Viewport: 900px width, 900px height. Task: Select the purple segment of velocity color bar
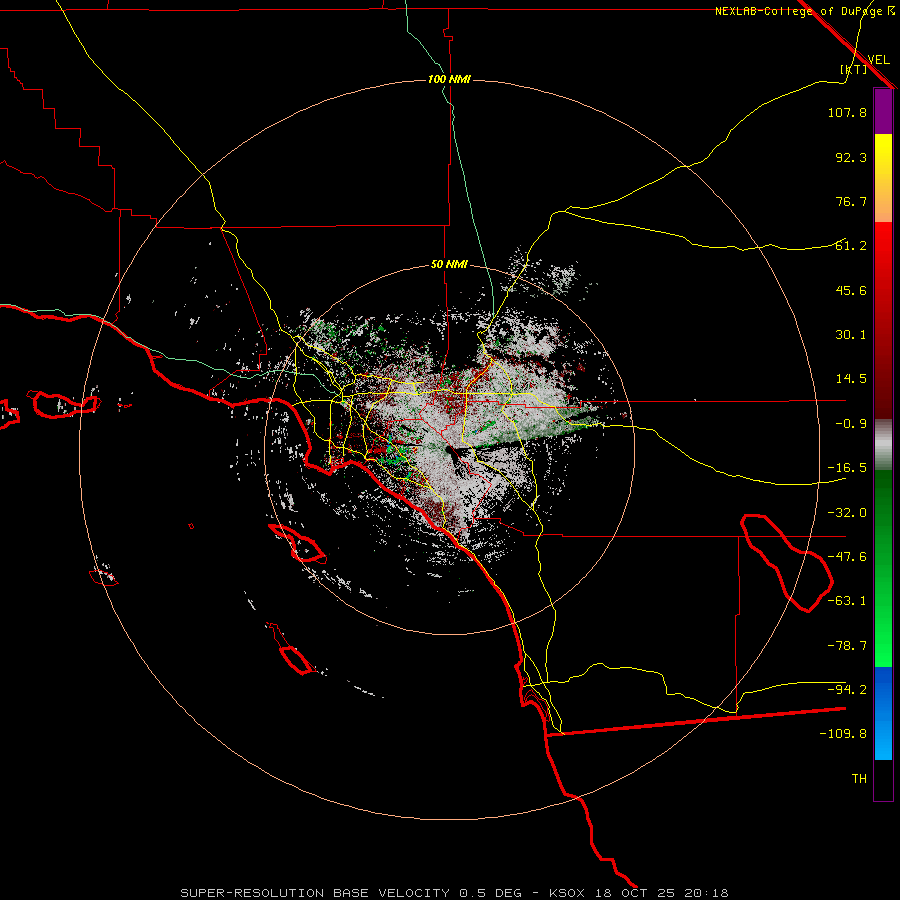point(883,111)
